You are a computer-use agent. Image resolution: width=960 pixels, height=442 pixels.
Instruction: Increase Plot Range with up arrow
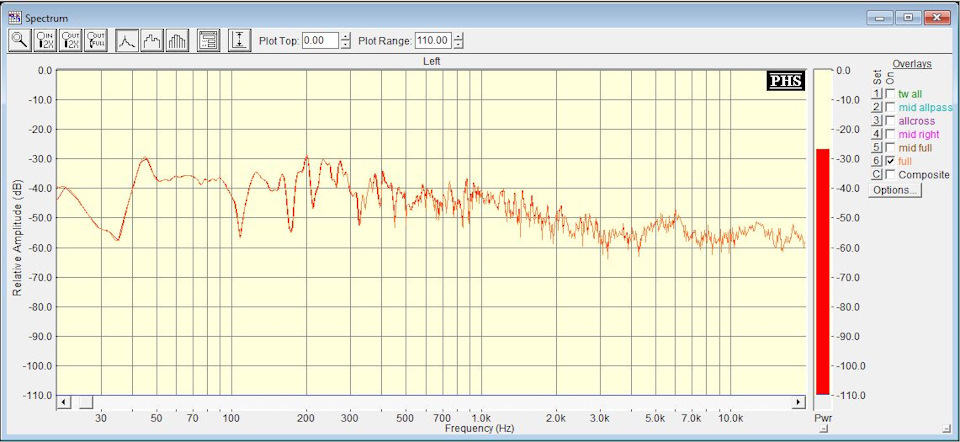coord(458,37)
